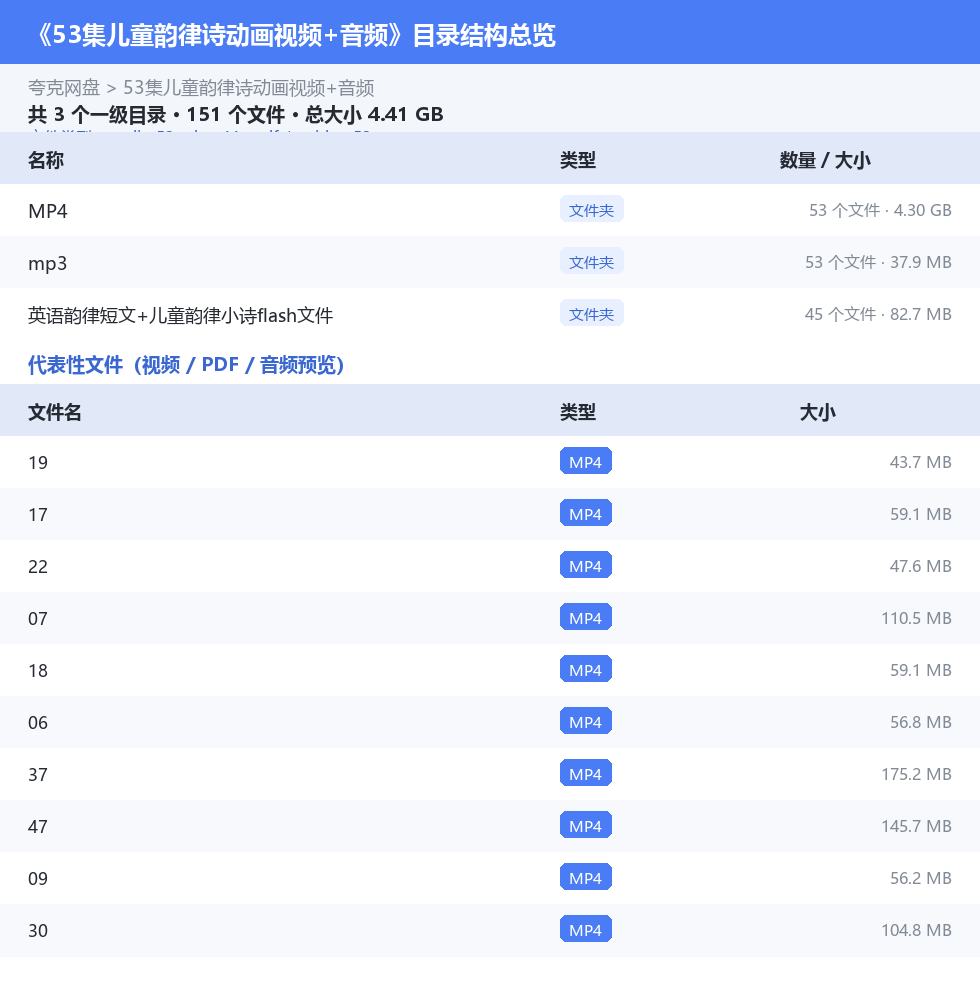This screenshot has height=988, width=980.
Task: Click 大小 header in the file table
Action: [817, 412]
